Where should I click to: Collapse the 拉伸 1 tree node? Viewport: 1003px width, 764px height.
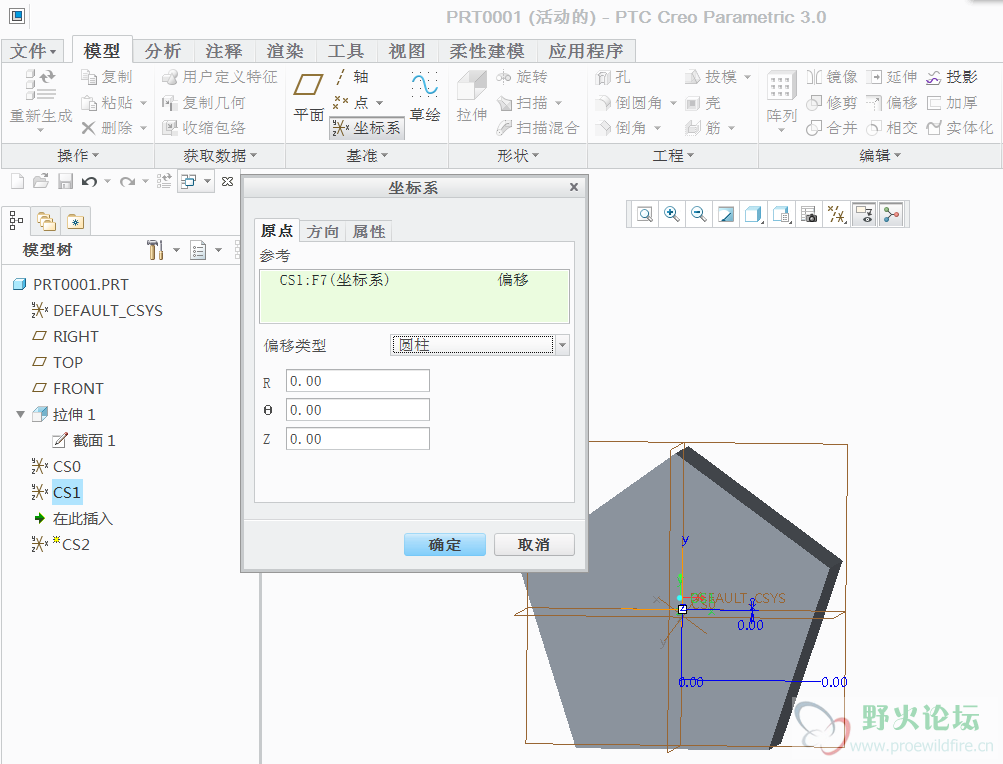pos(20,415)
